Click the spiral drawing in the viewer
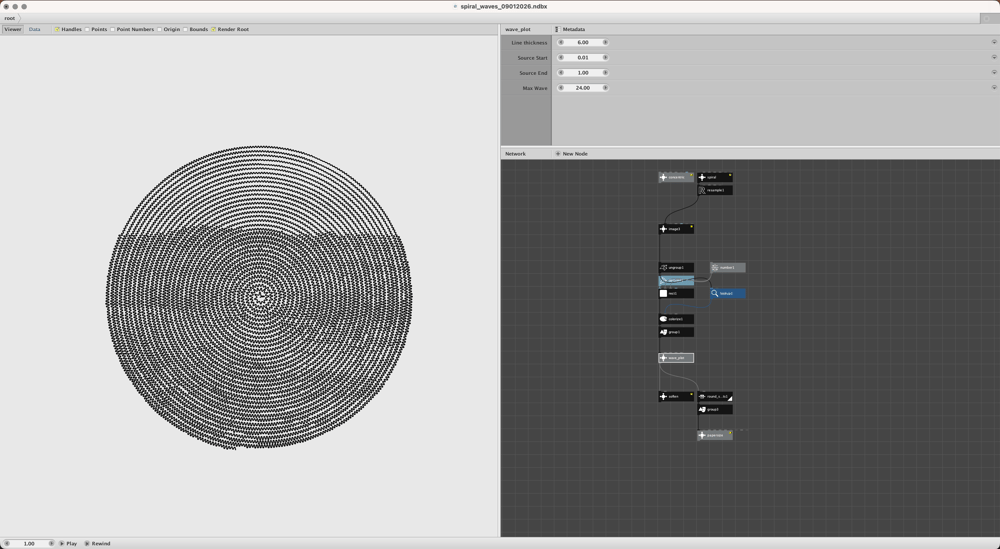 pyautogui.click(x=259, y=298)
